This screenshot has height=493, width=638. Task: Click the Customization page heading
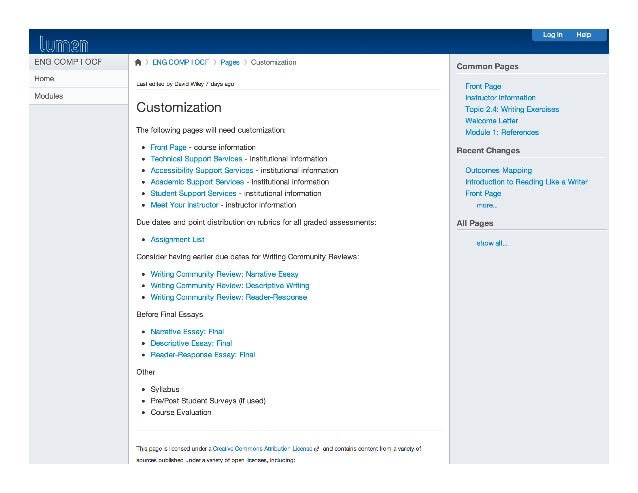tap(179, 107)
